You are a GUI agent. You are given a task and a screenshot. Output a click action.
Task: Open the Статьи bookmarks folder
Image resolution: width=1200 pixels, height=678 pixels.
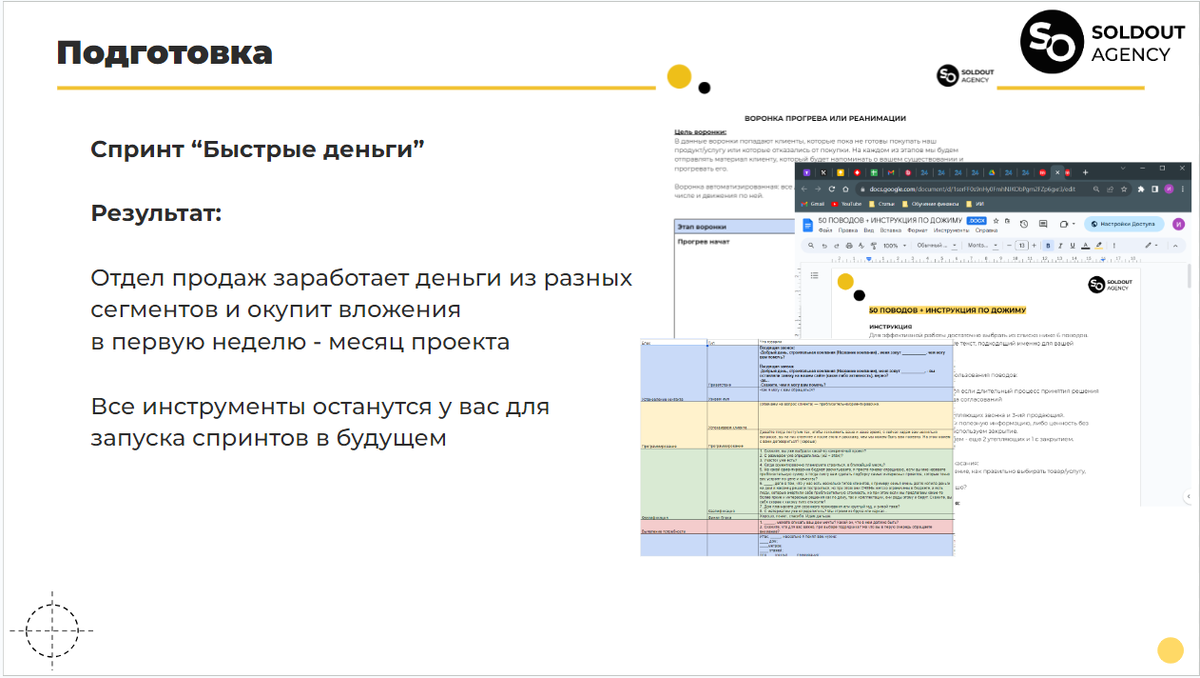click(881, 204)
